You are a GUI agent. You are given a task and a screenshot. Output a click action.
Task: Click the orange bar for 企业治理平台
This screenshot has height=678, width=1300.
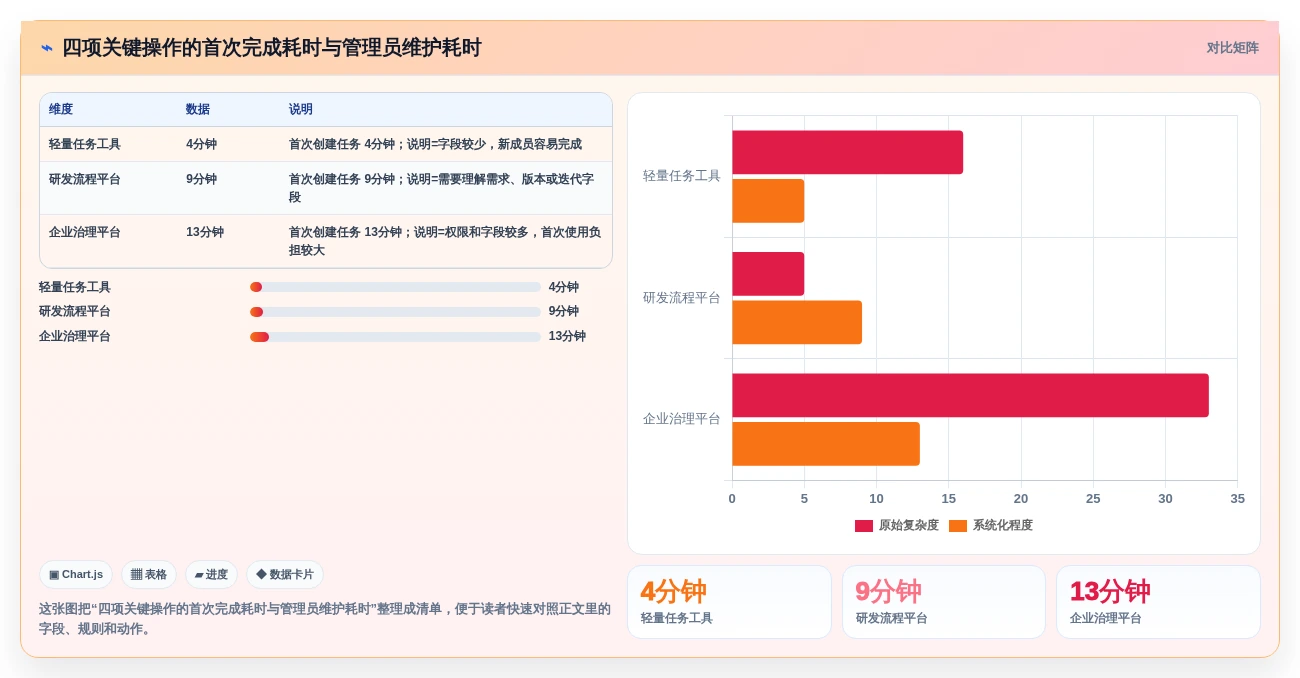click(826, 444)
